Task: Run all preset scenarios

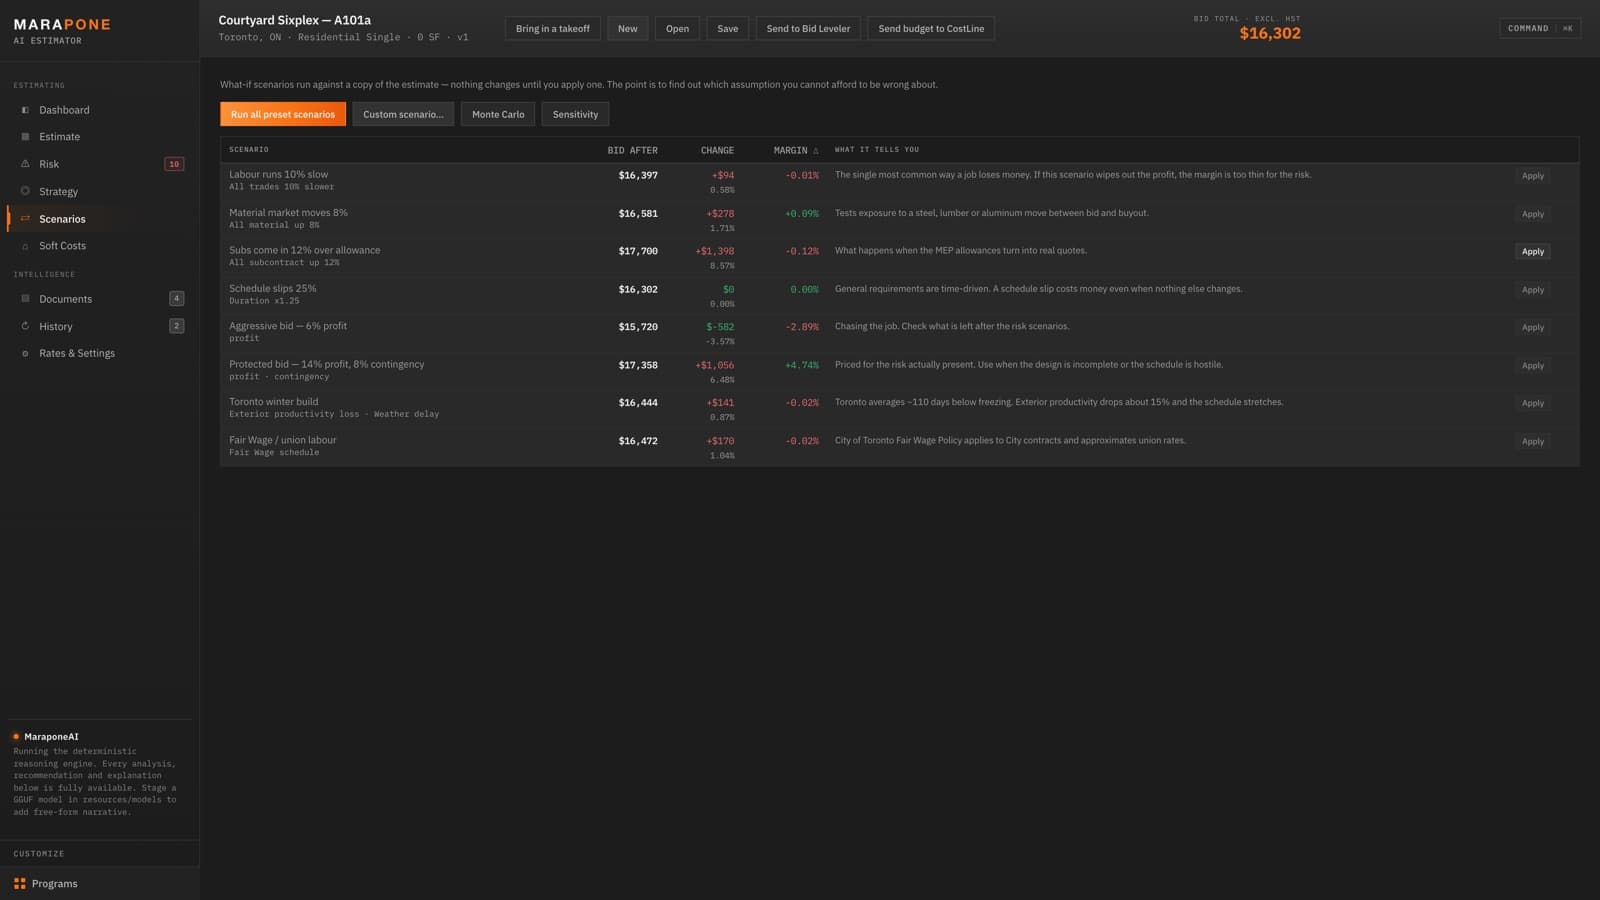Action: (x=283, y=114)
